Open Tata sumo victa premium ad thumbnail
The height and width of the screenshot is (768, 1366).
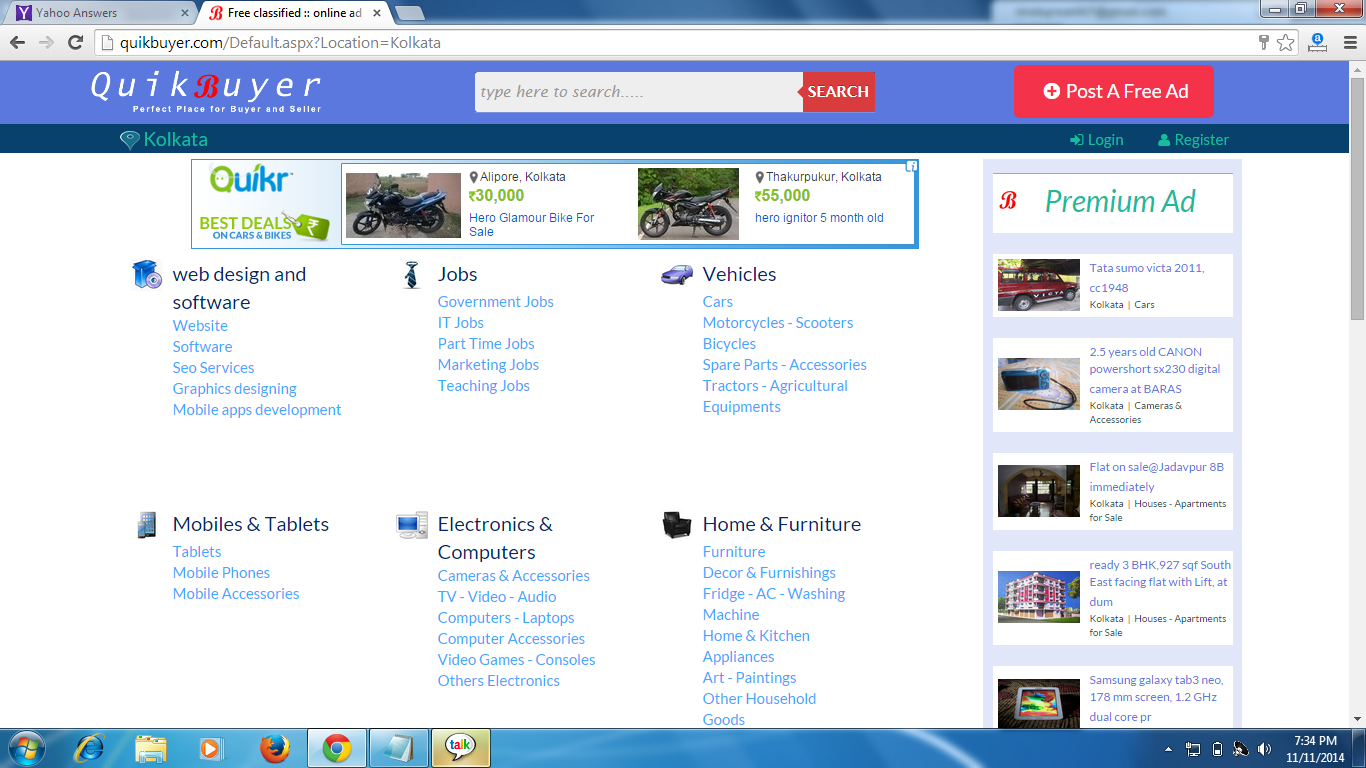[x=1039, y=285]
